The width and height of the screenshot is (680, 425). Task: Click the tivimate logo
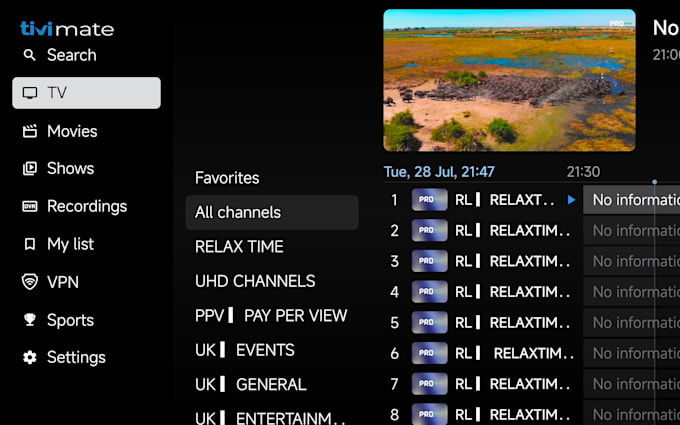[67, 29]
